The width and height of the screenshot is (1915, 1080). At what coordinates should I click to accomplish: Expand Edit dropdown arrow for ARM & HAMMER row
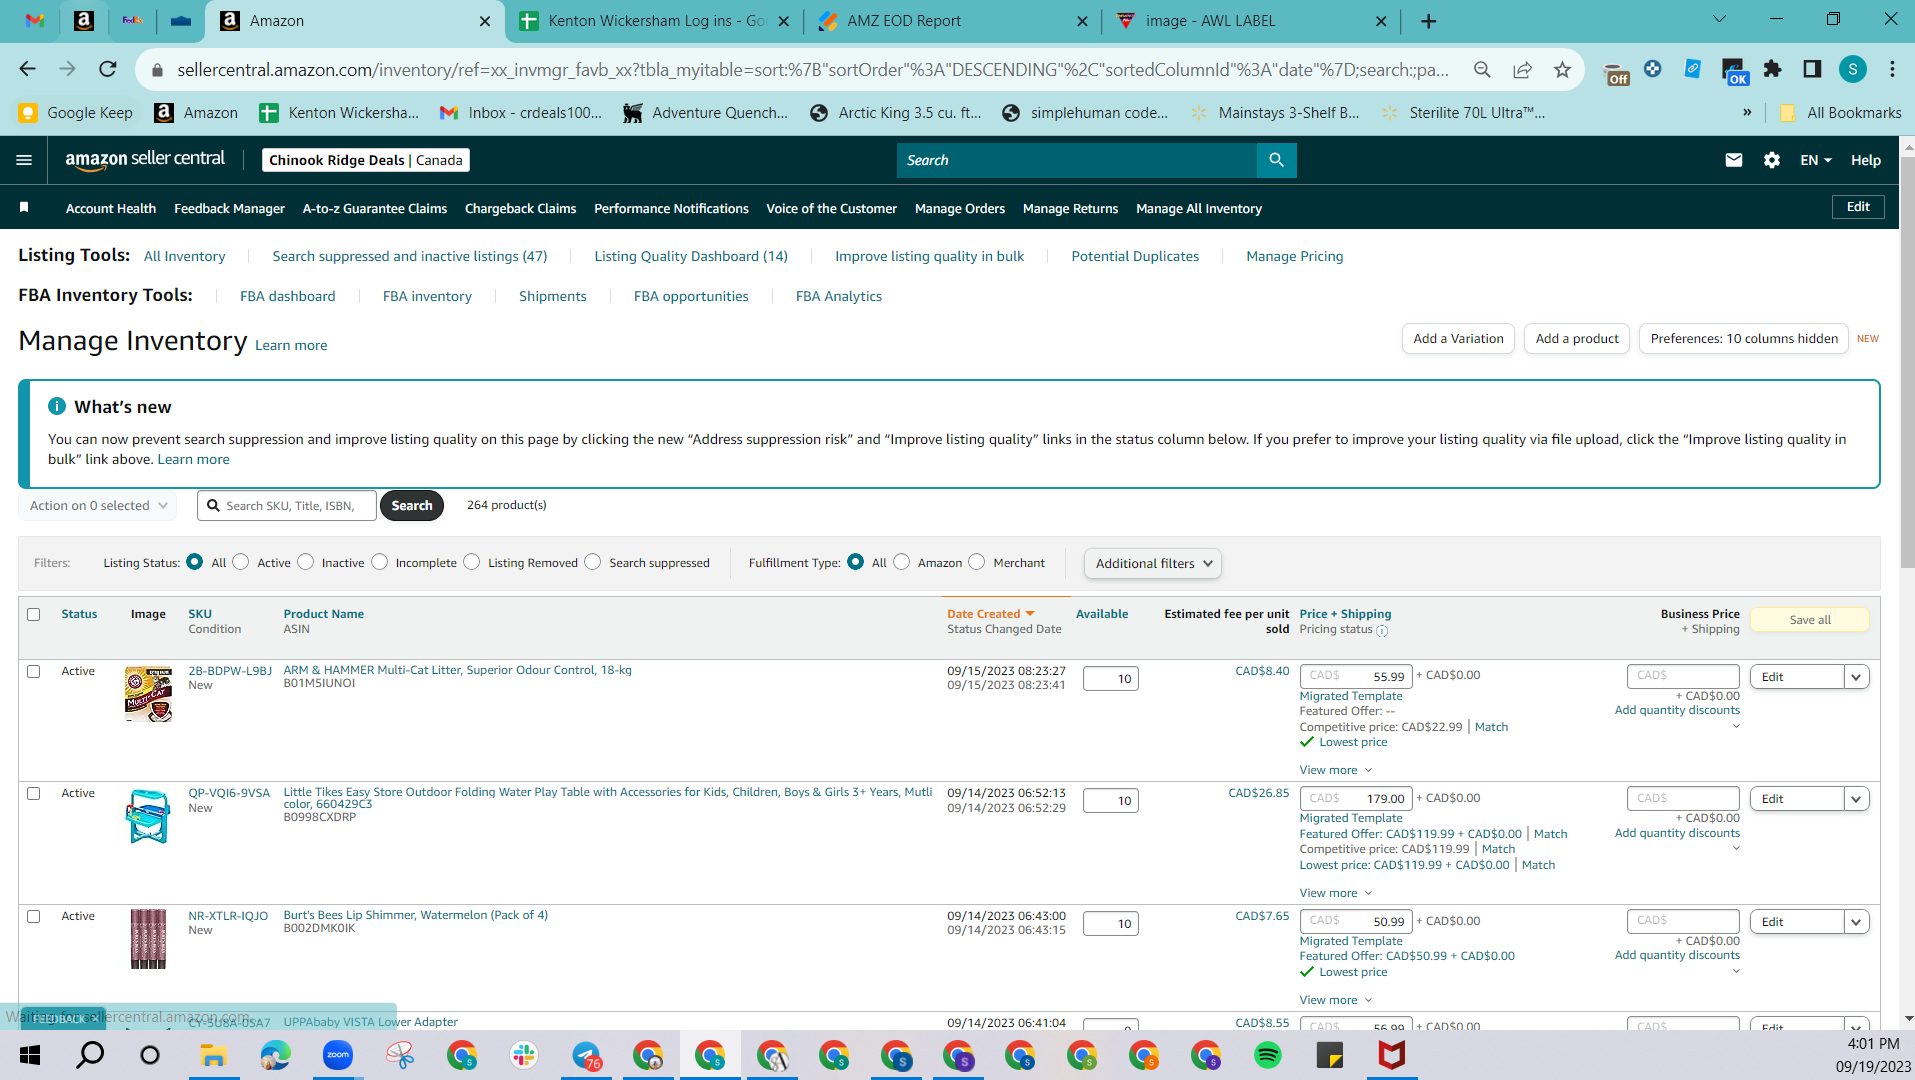(1857, 677)
